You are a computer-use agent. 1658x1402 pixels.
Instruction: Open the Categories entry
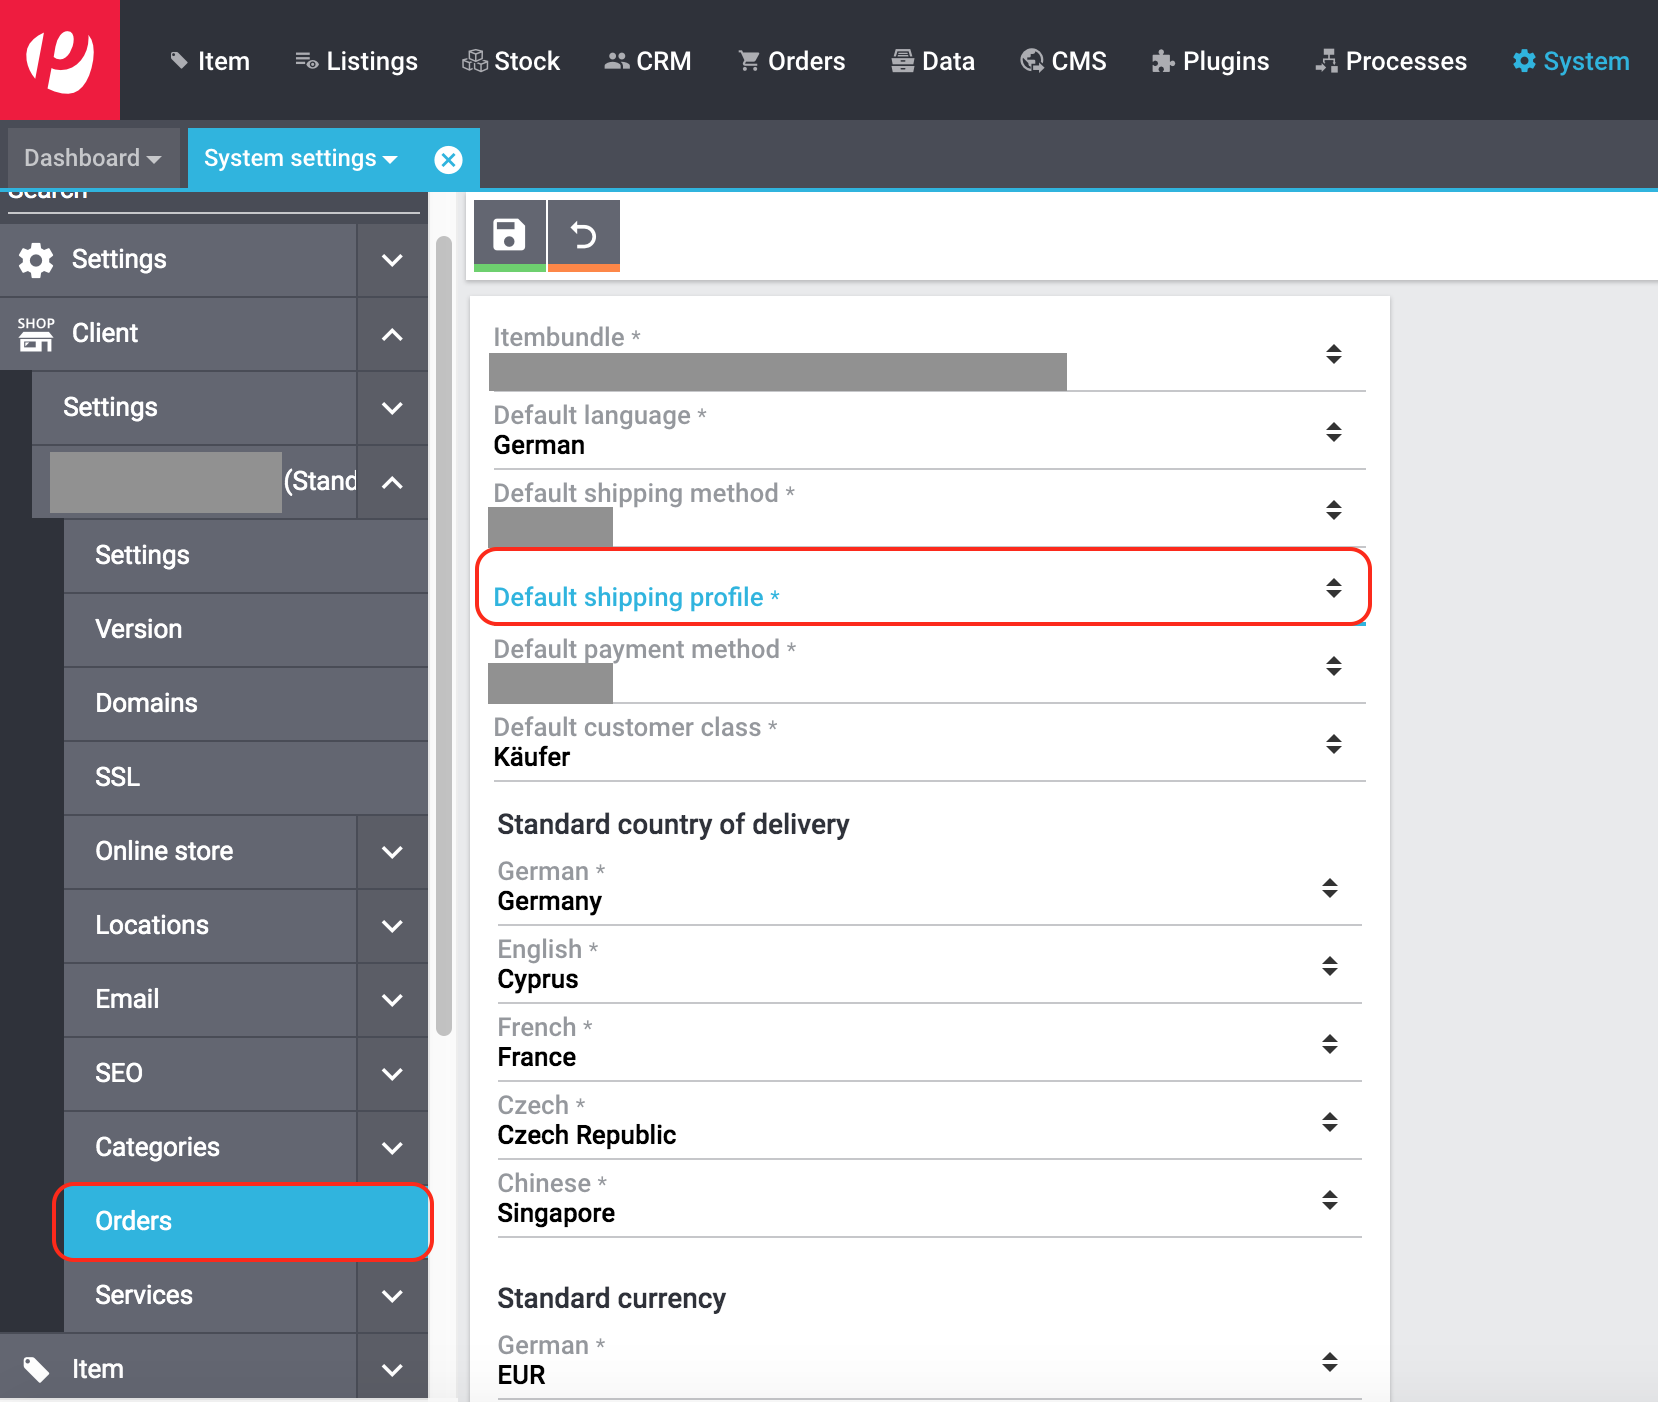click(210, 1148)
